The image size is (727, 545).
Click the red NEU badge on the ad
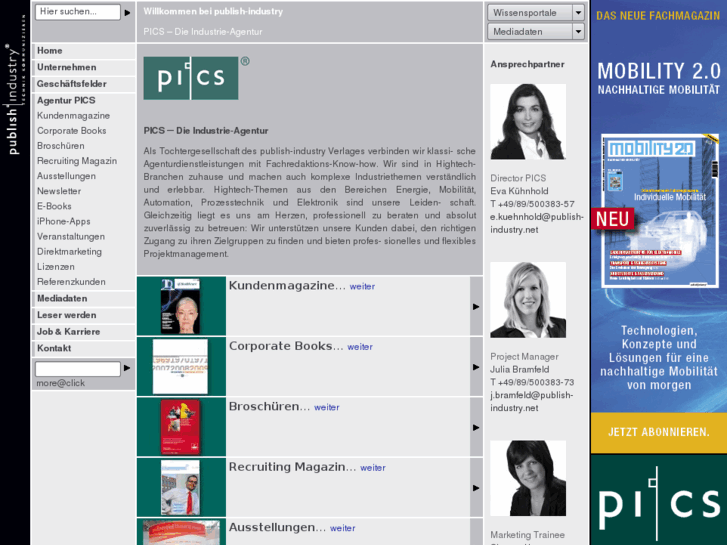pyautogui.click(x=612, y=219)
